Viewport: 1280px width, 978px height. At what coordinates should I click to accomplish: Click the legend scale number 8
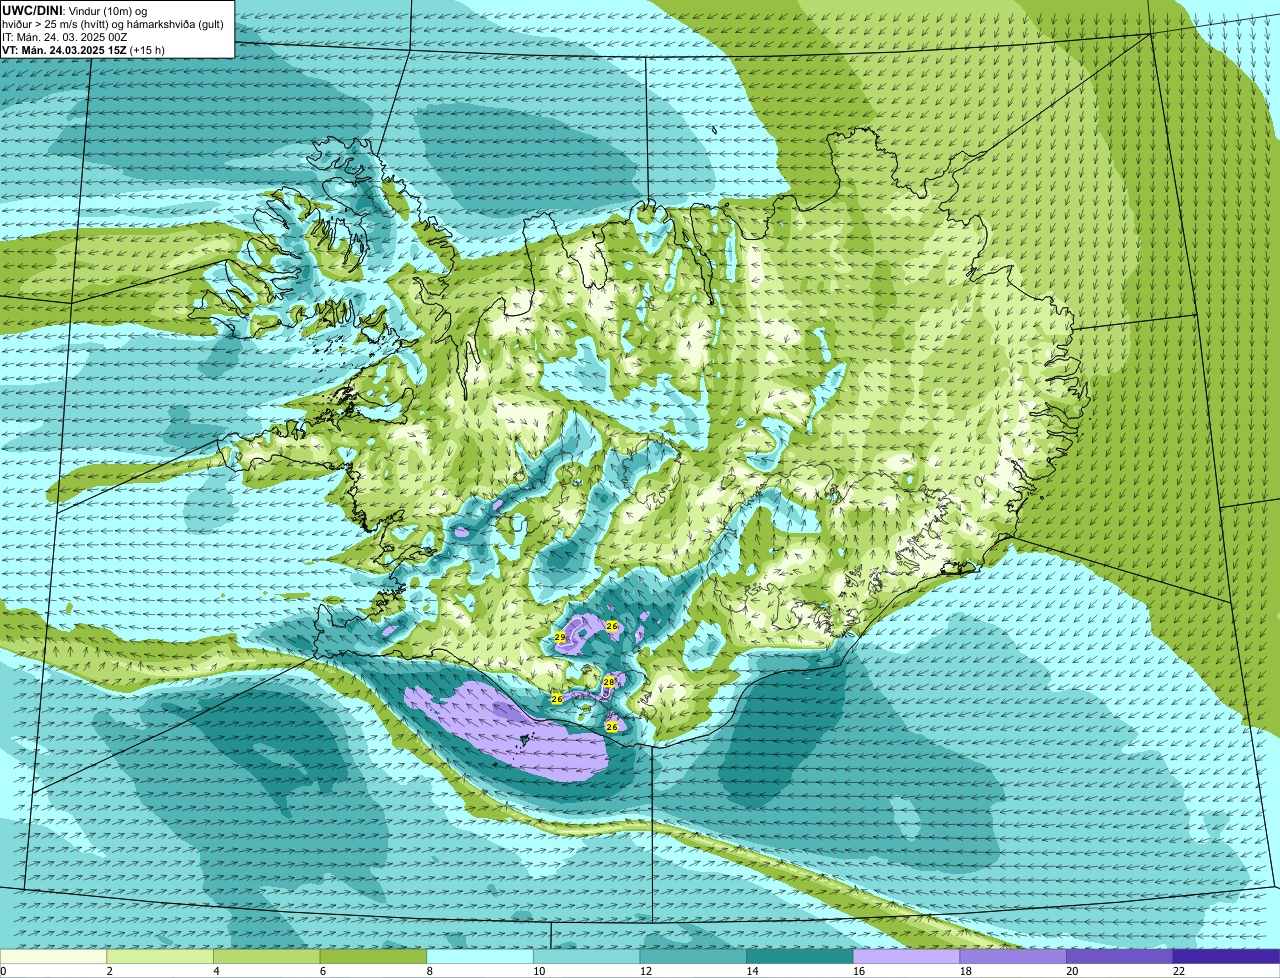[x=429, y=971]
